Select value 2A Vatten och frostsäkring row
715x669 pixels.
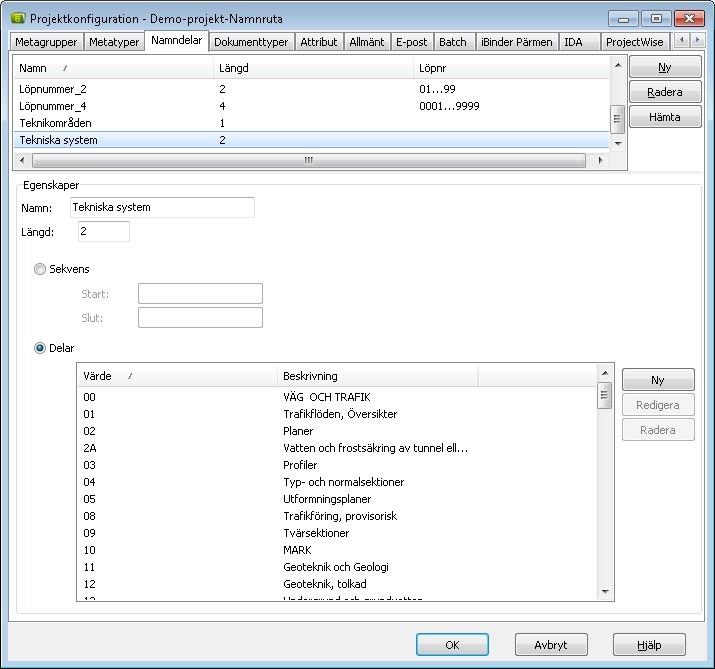[x=337, y=448]
